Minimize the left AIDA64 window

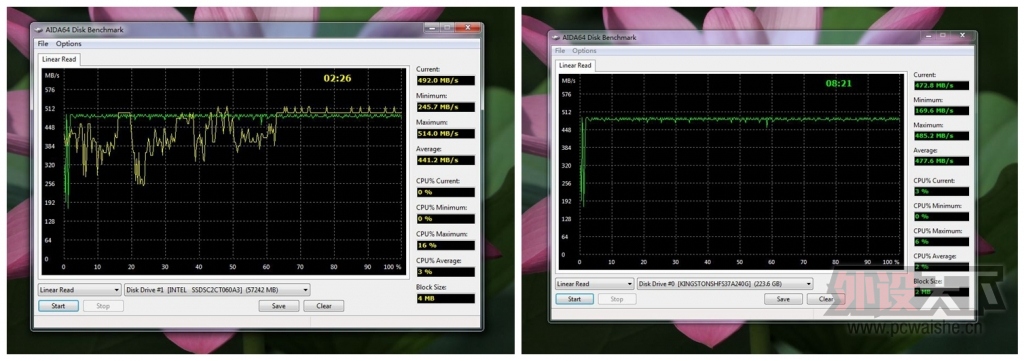432,27
